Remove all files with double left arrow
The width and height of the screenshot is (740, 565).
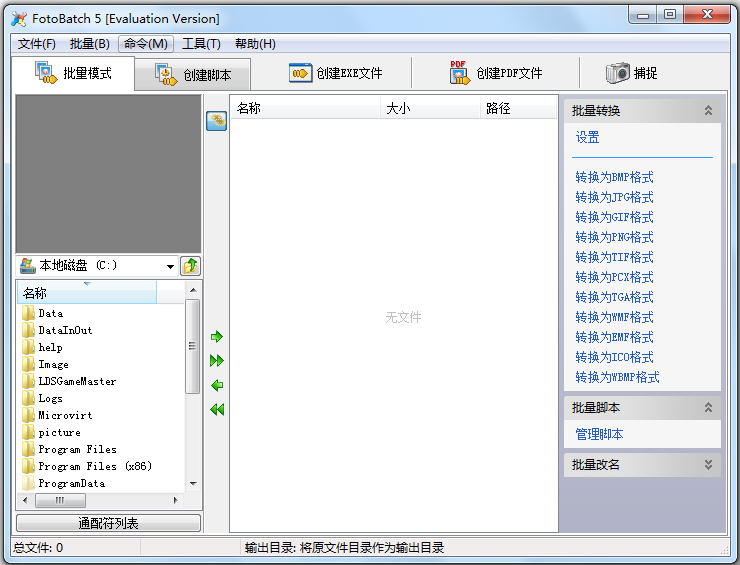(x=217, y=409)
